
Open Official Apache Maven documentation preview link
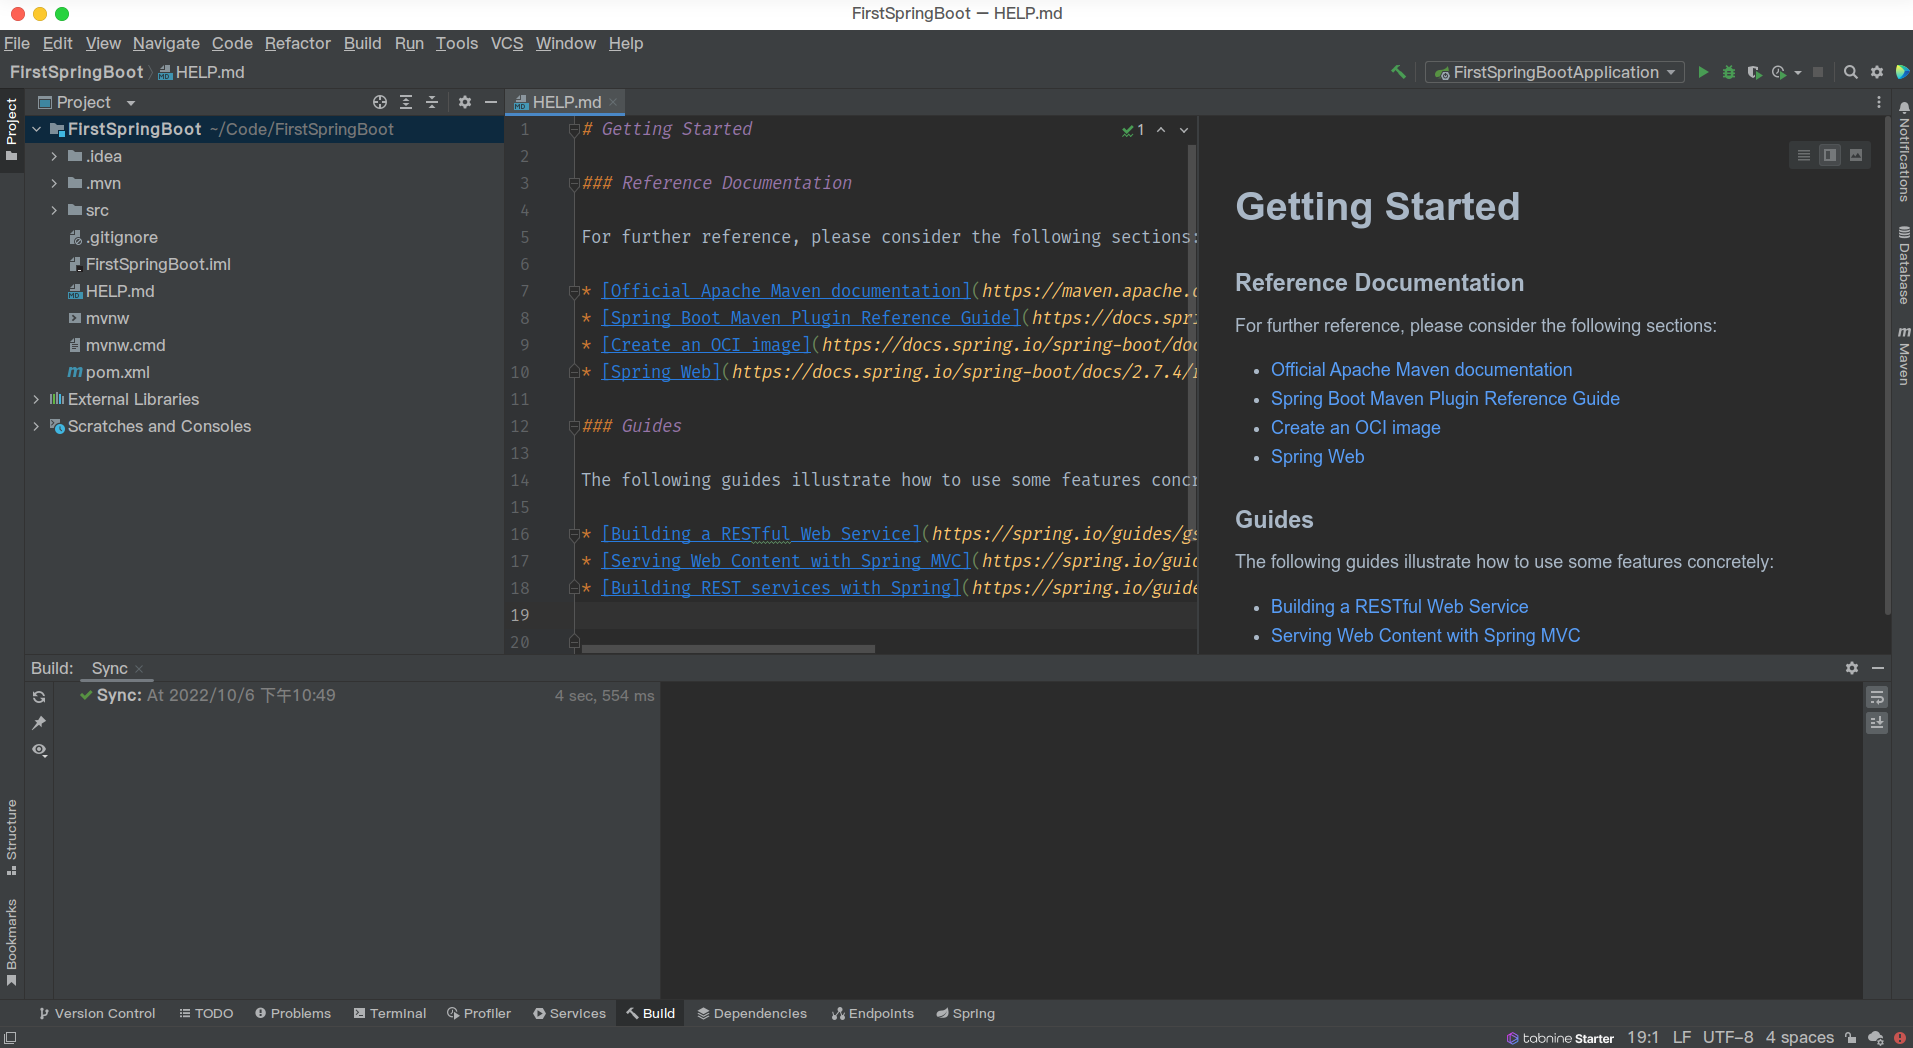(x=1421, y=369)
